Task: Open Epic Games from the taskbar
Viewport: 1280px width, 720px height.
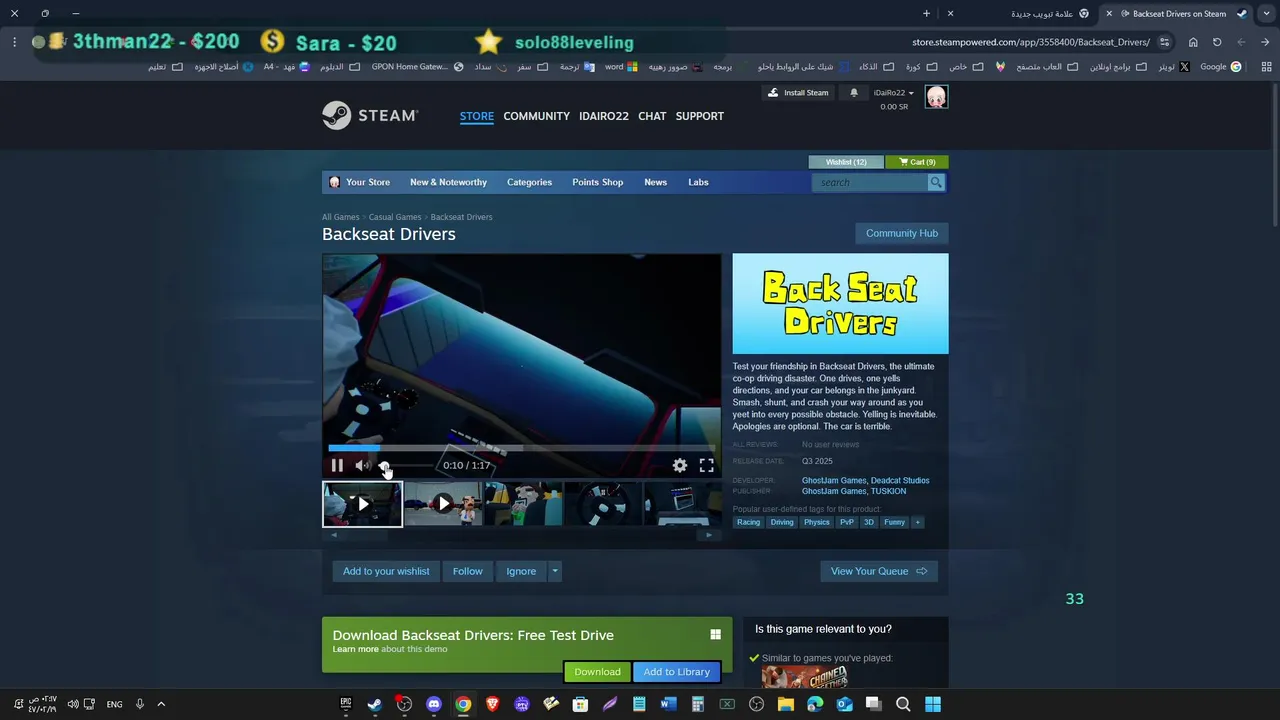Action: point(346,704)
